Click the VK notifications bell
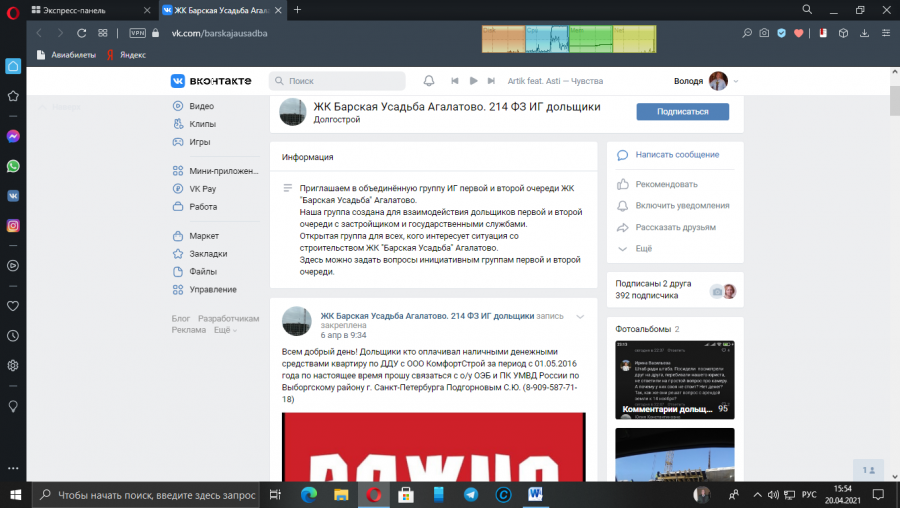Screen dimensions: 900x508 [429, 81]
